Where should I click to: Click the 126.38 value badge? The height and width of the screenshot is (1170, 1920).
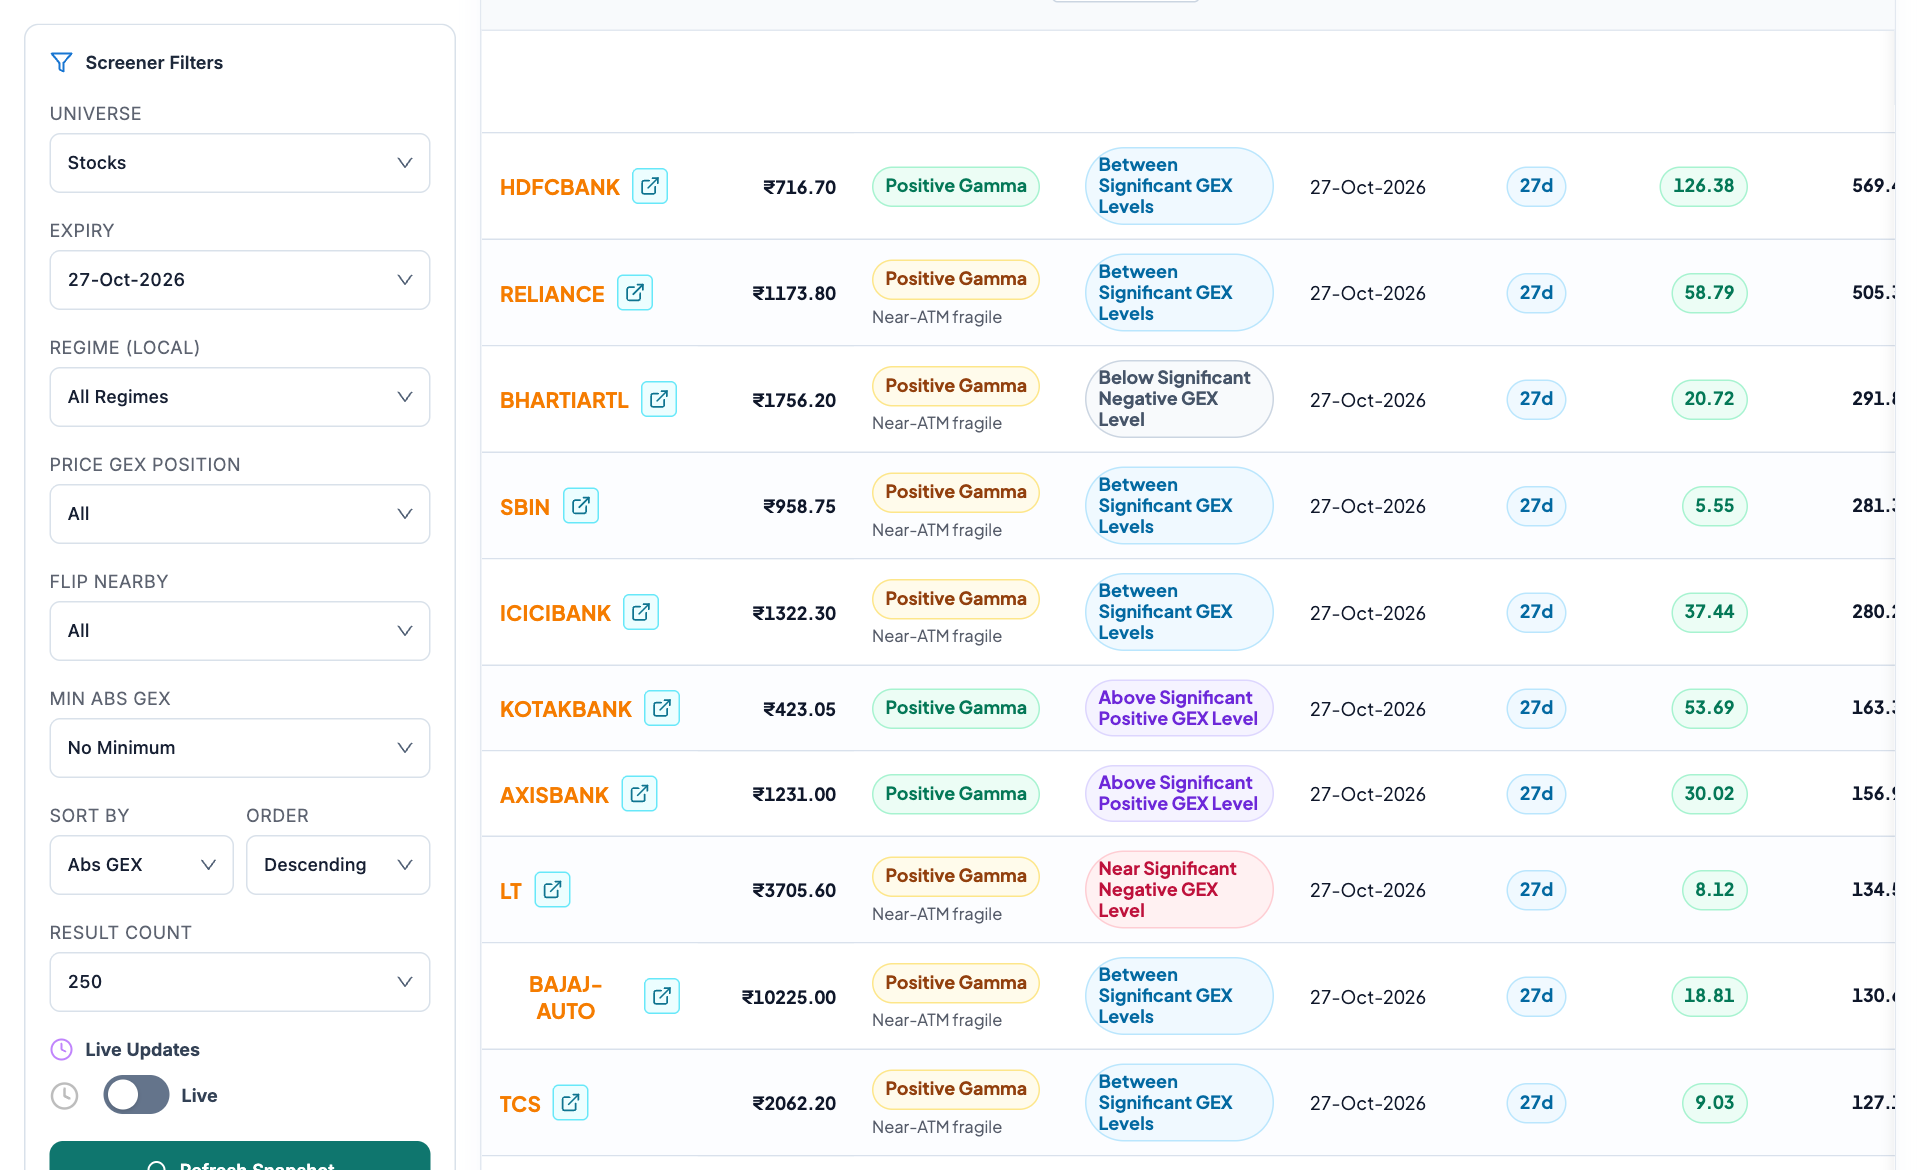click(x=1704, y=186)
